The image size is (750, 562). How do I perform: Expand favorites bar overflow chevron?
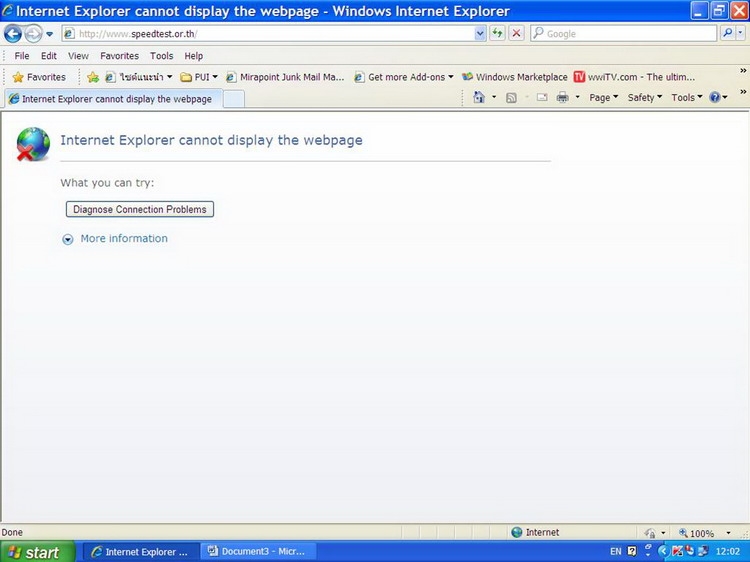(743, 71)
